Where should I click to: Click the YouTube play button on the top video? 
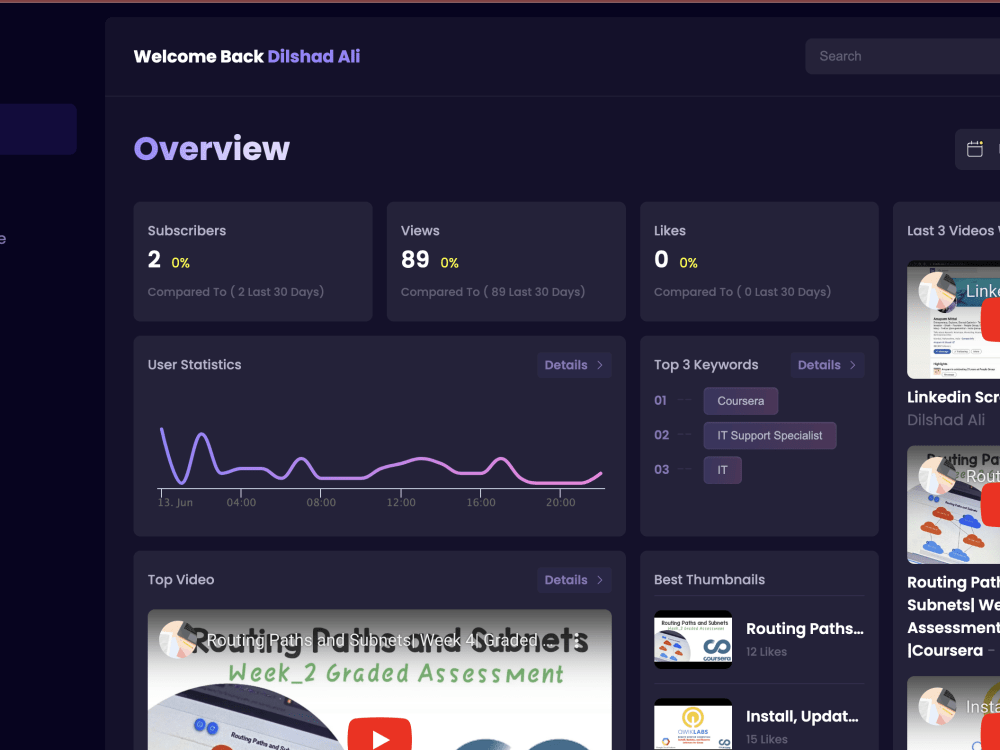(380, 735)
